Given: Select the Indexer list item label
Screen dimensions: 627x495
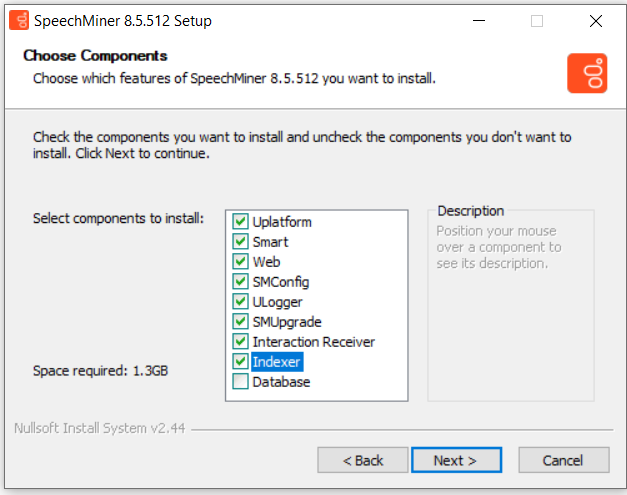Looking at the screenshot, I should pyautogui.click(x=277, y=362).
